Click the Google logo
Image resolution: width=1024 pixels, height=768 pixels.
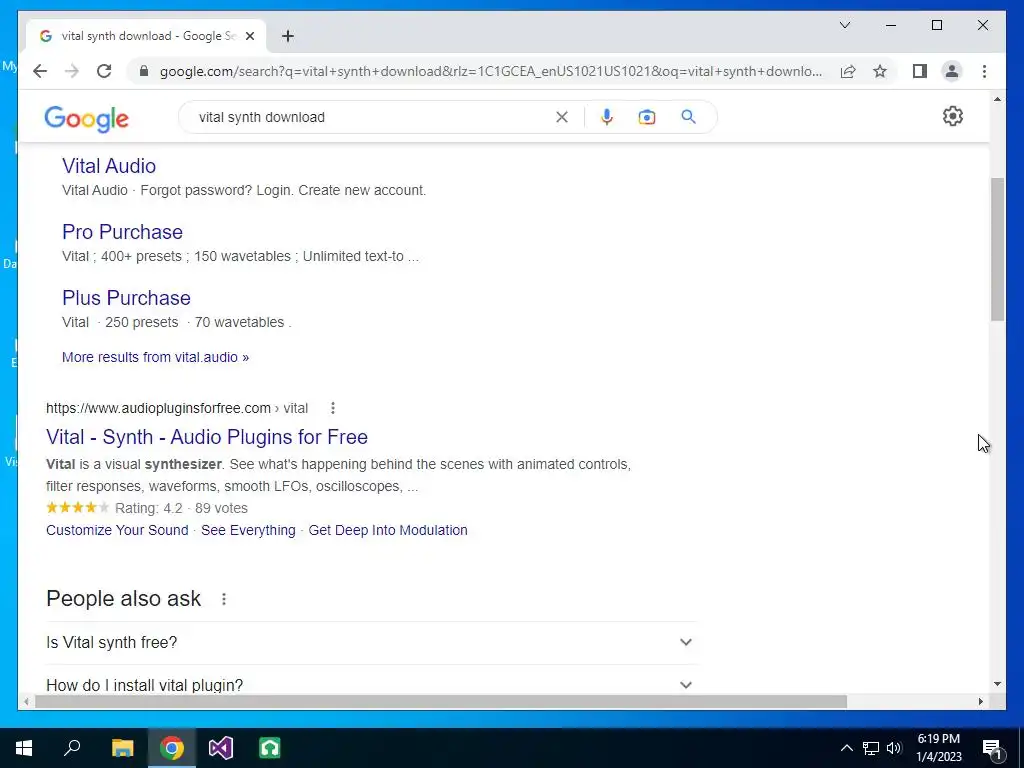click(x=86, y=119)
